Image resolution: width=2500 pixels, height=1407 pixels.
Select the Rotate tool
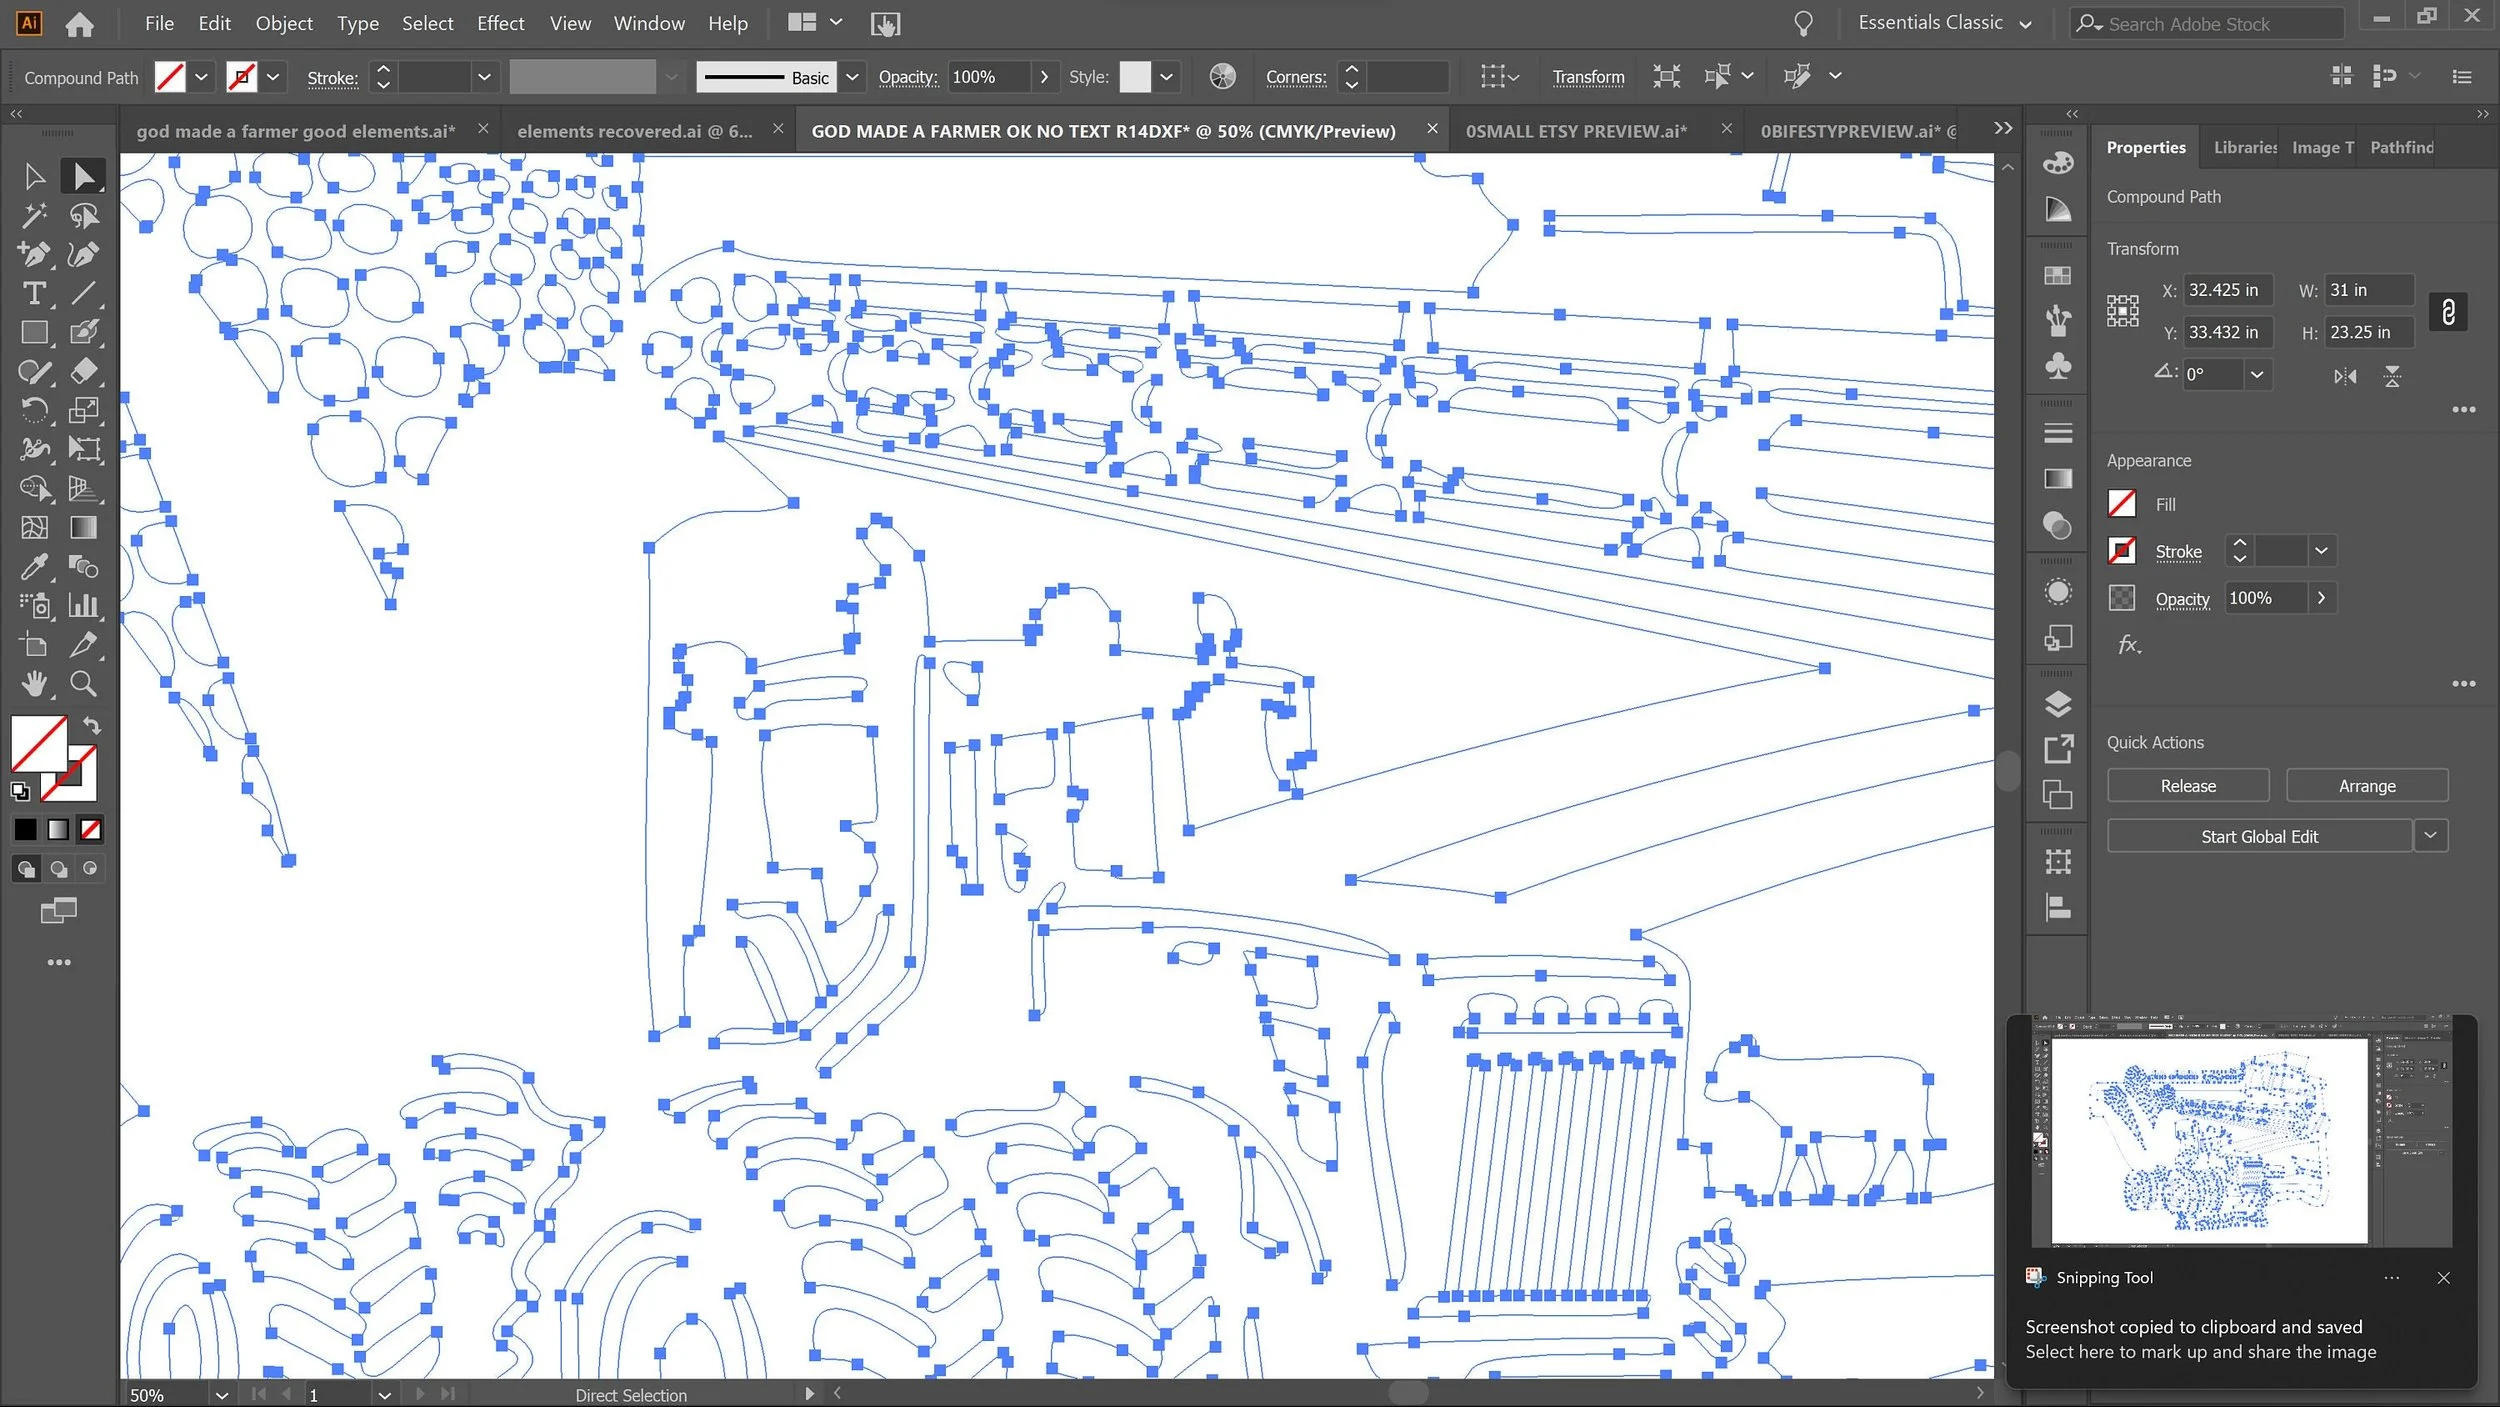pos(34,410)
